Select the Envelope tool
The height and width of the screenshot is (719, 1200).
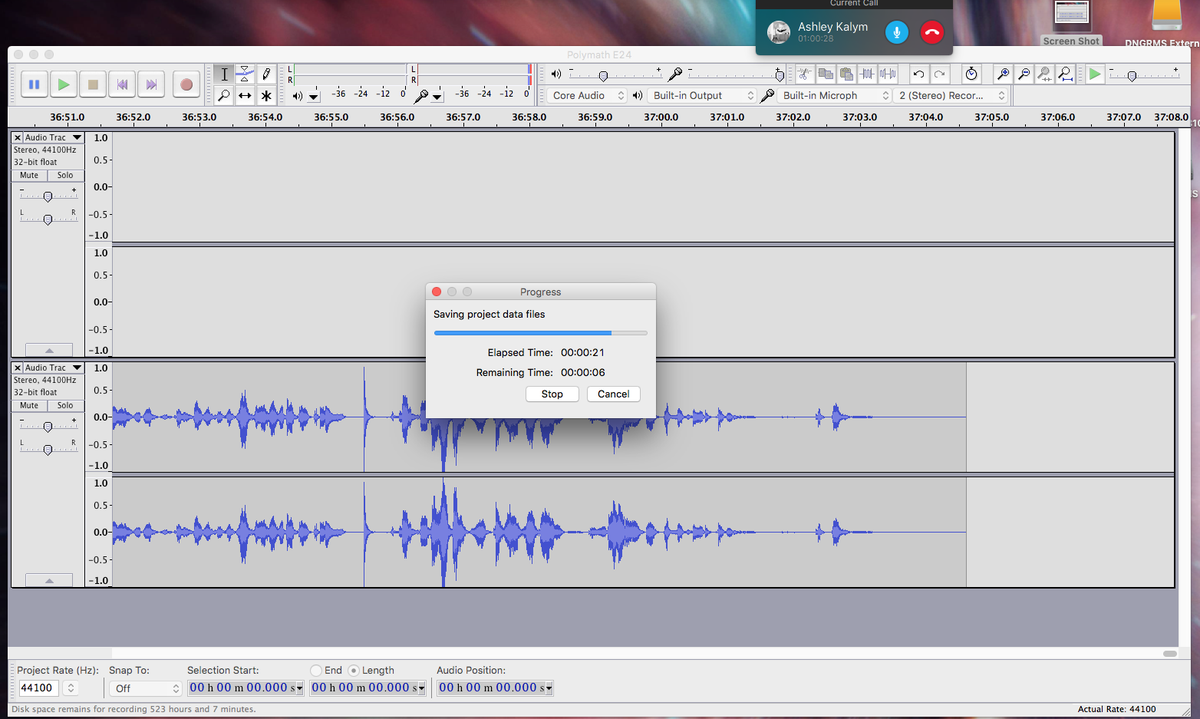click(246, 74)
